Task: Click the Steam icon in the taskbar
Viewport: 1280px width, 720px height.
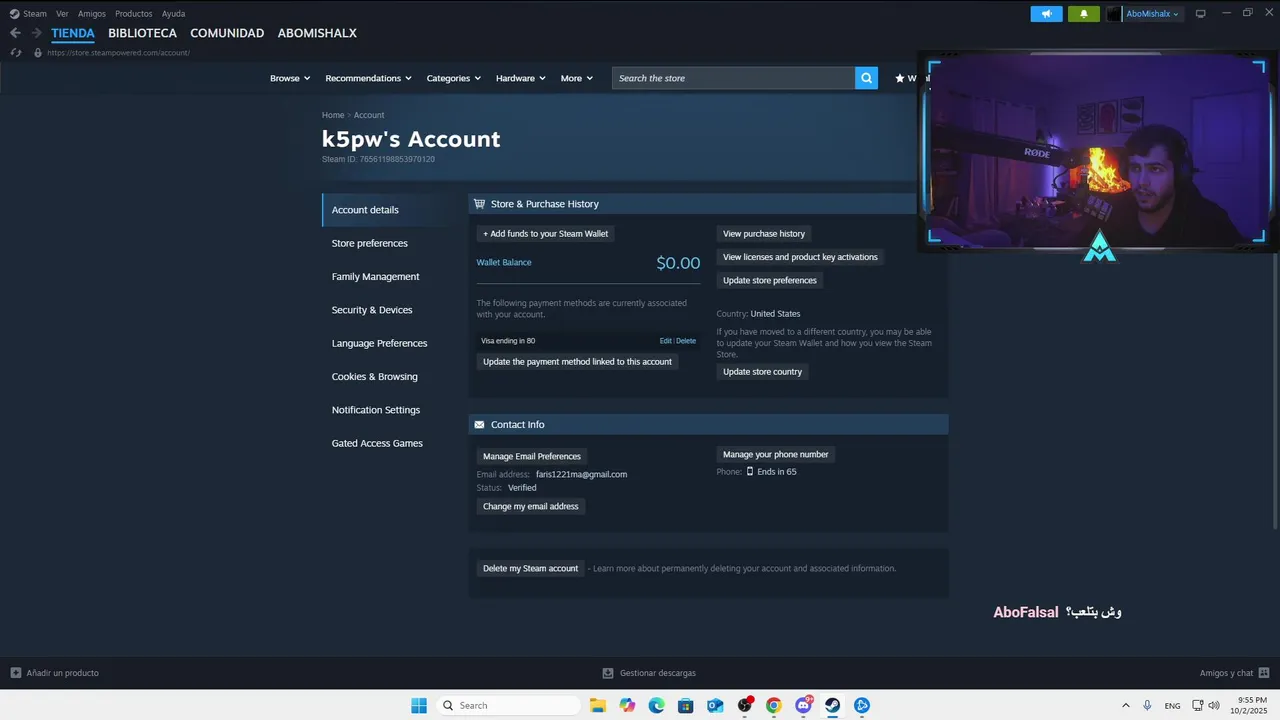Action: tap(832, 705)
